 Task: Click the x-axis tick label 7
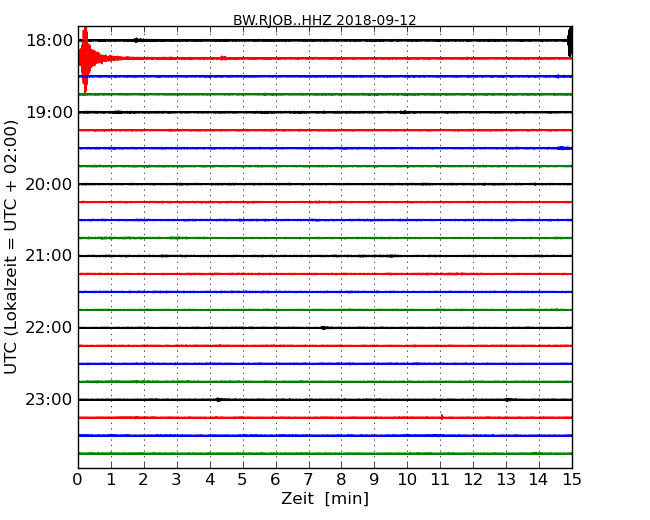tap(308, 480)
